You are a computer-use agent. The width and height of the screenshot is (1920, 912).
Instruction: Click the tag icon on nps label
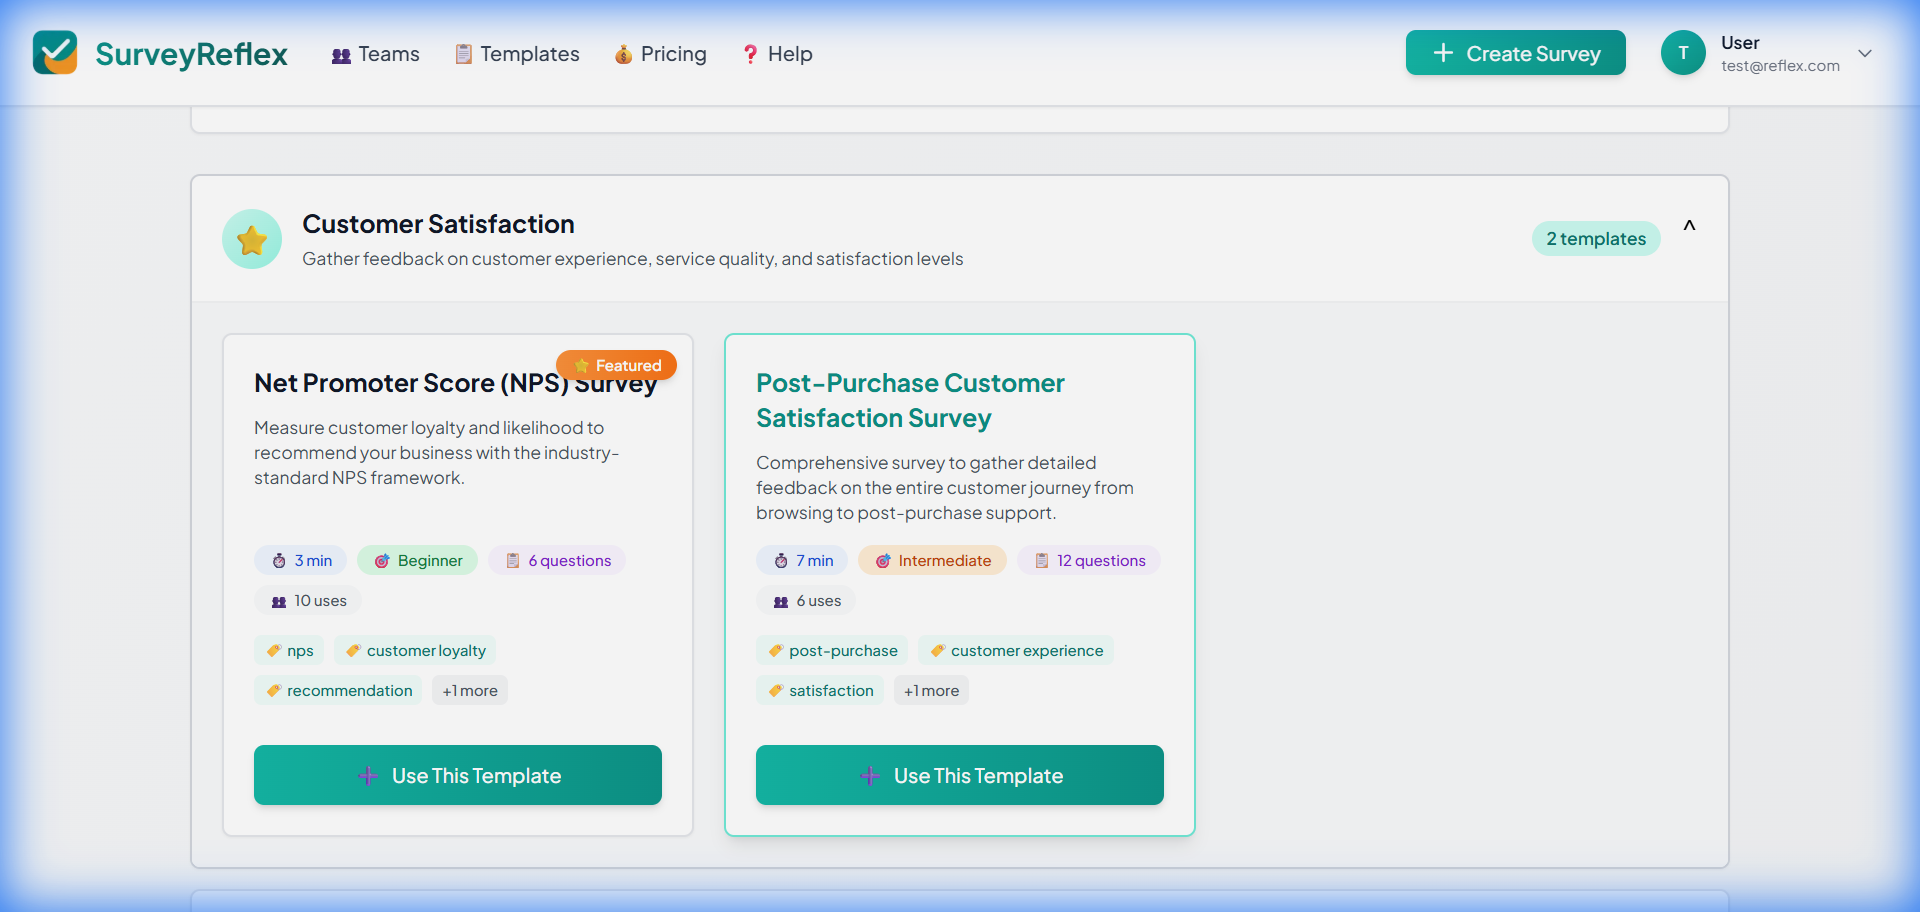coord(274,651)
